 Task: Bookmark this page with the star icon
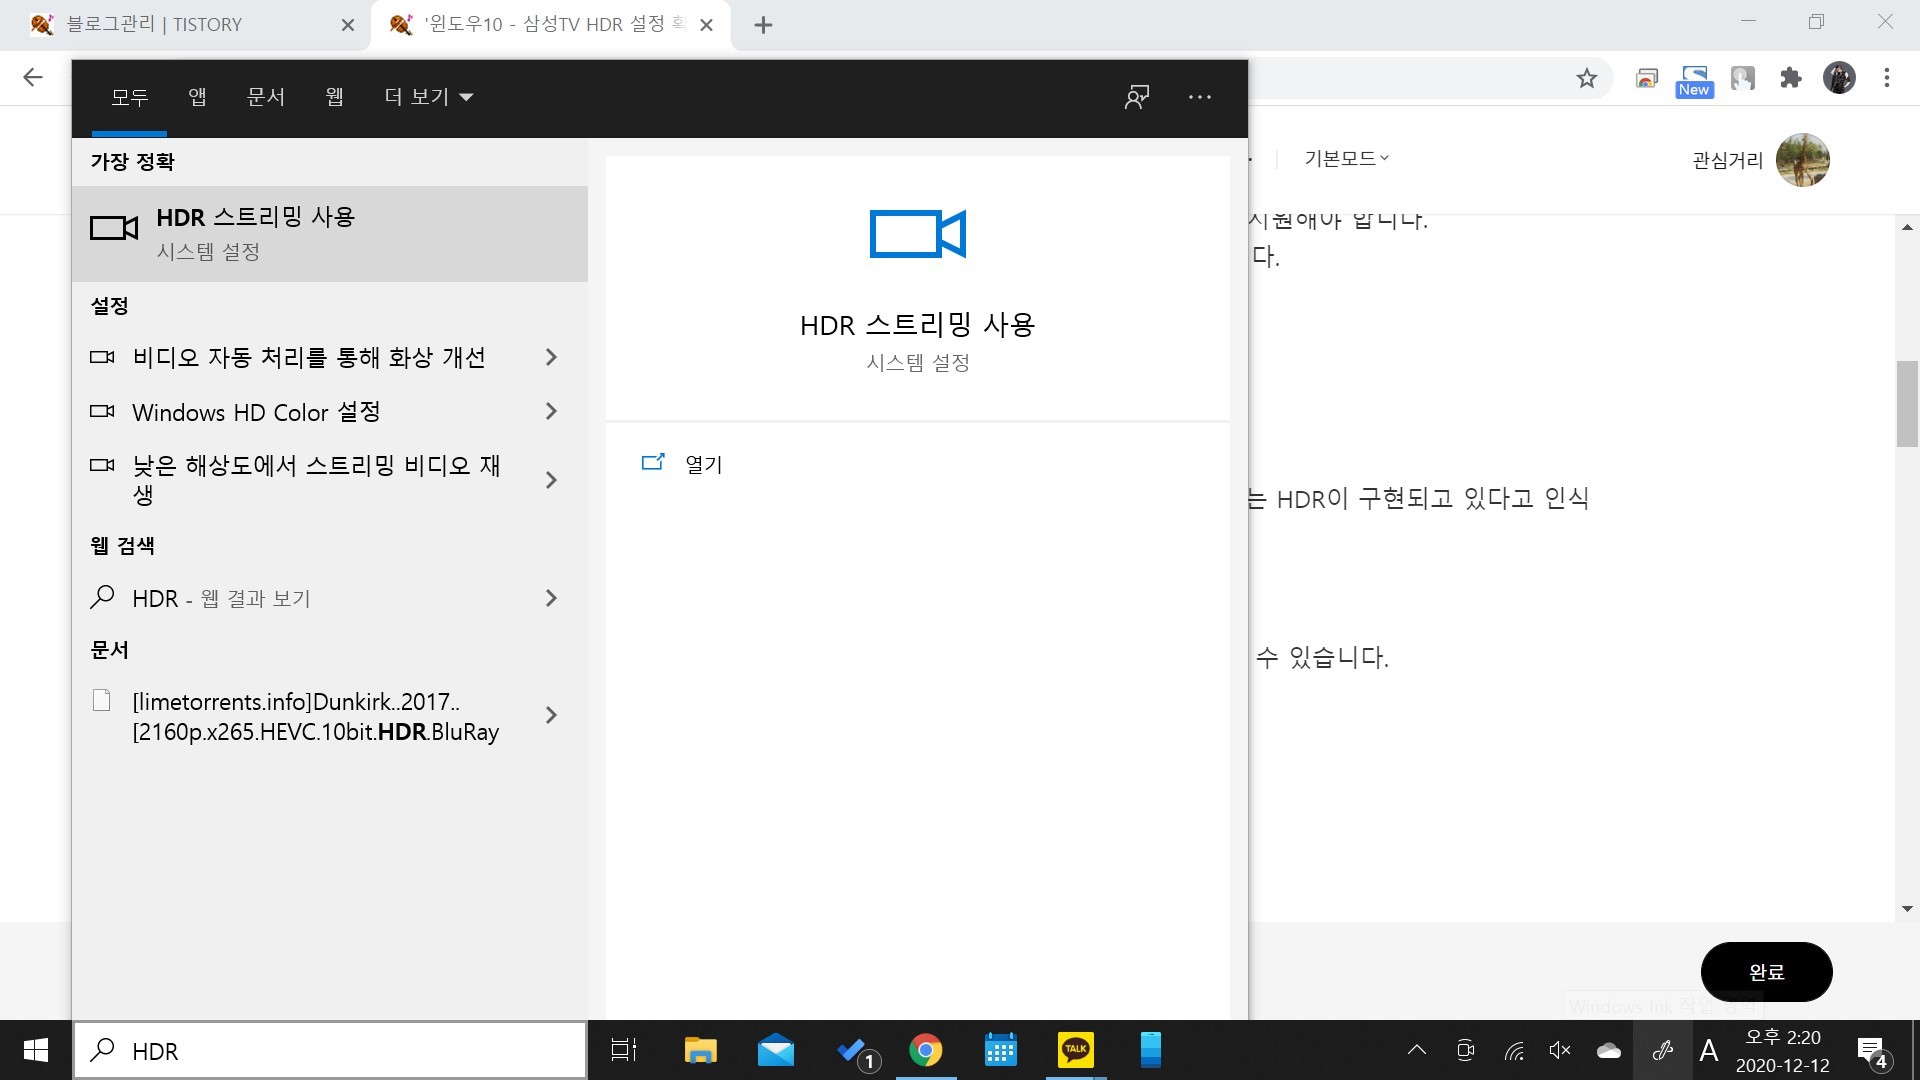tap(1587, 78)
